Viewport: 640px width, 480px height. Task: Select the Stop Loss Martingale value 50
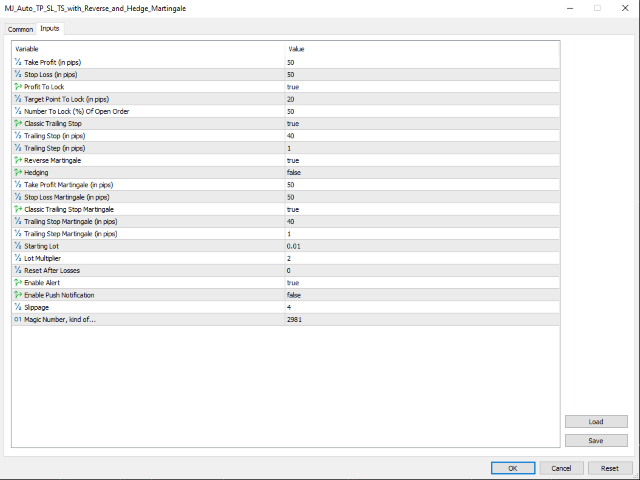tap(291, 197)
